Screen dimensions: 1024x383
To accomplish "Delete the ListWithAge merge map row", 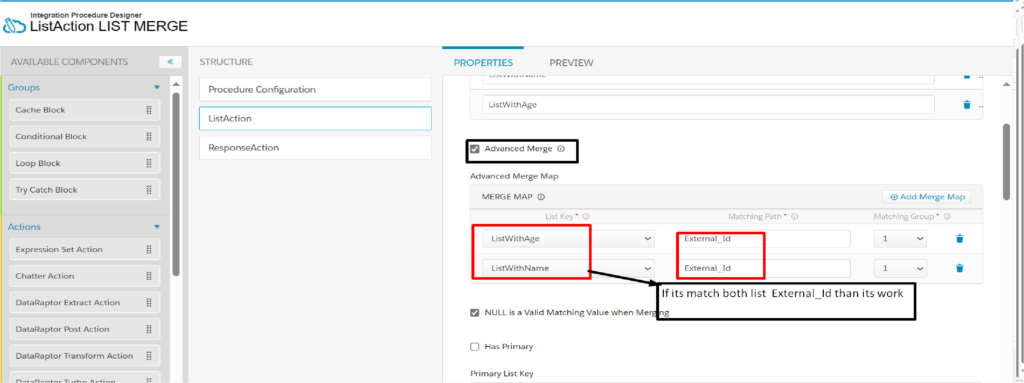I will (959, 239).
